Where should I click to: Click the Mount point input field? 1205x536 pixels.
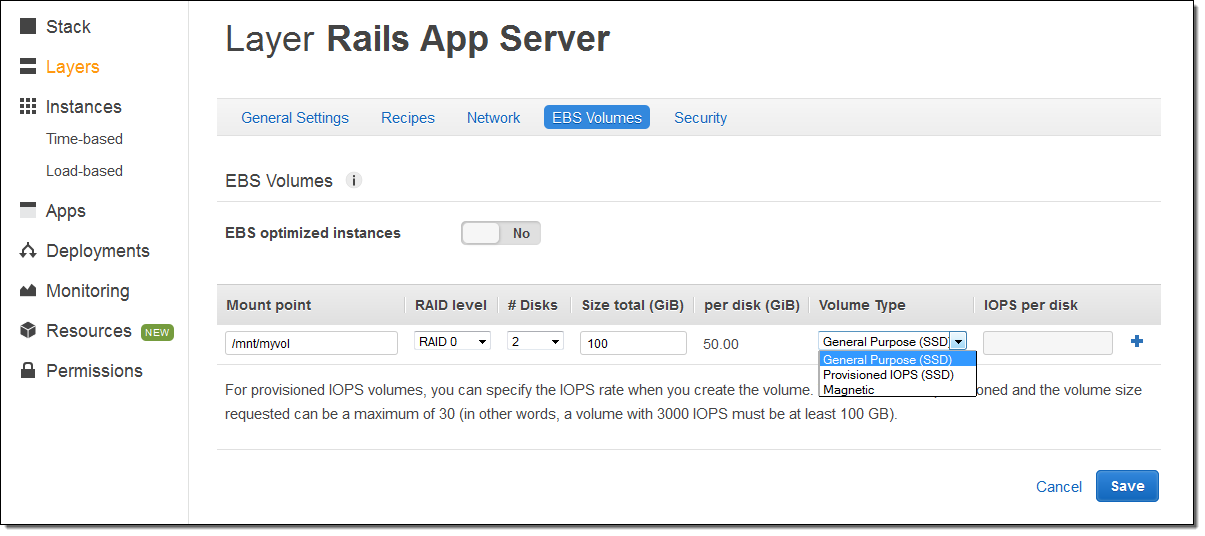[x=311, y=343]
